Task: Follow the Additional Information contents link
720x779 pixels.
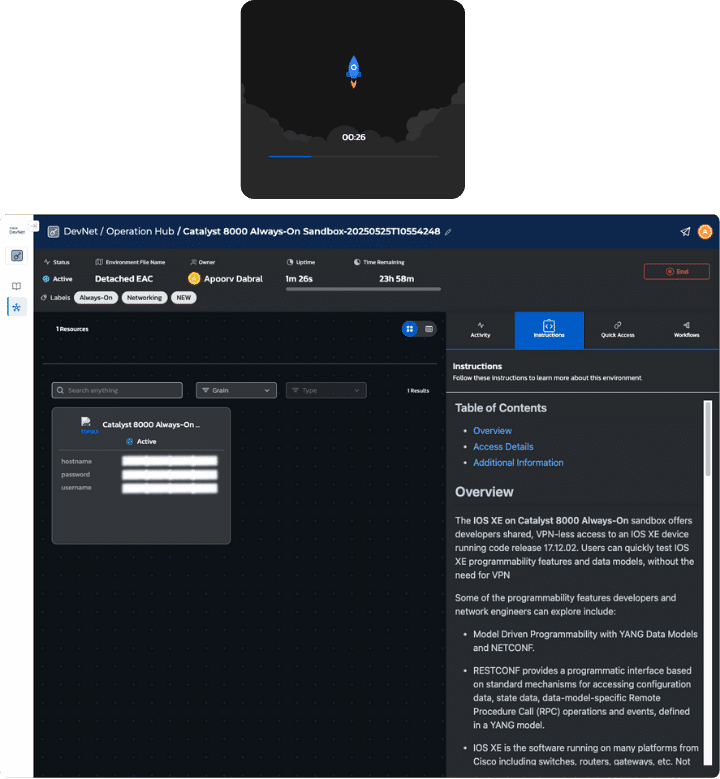Action: click(x=518, y=463)
